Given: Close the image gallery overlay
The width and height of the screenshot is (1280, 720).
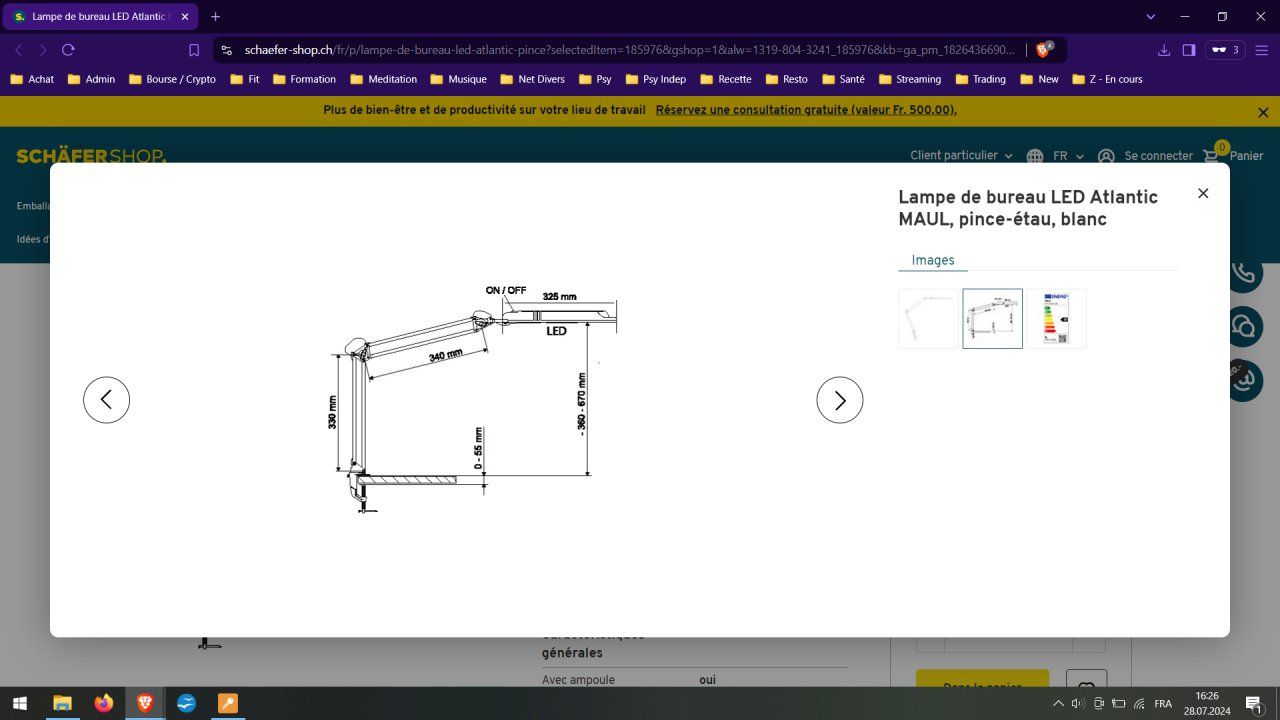Looking at the screenshot, I should tap(1203, 193).
